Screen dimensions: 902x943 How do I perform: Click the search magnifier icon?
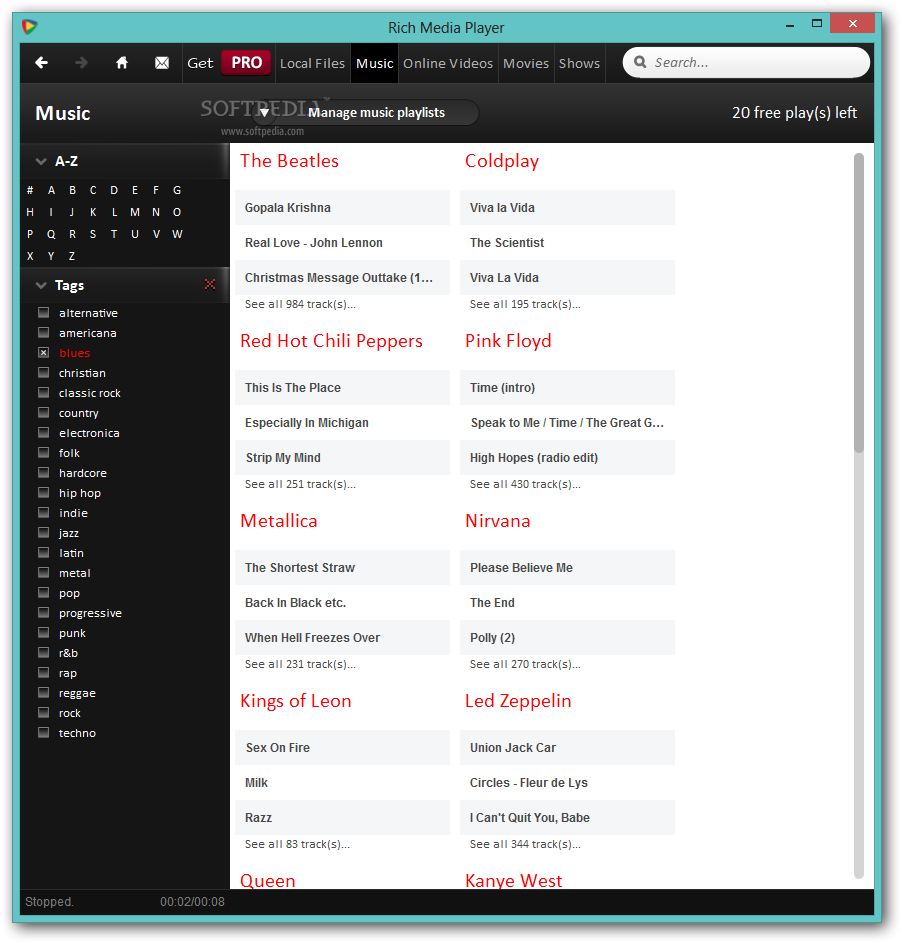[640, 62]
